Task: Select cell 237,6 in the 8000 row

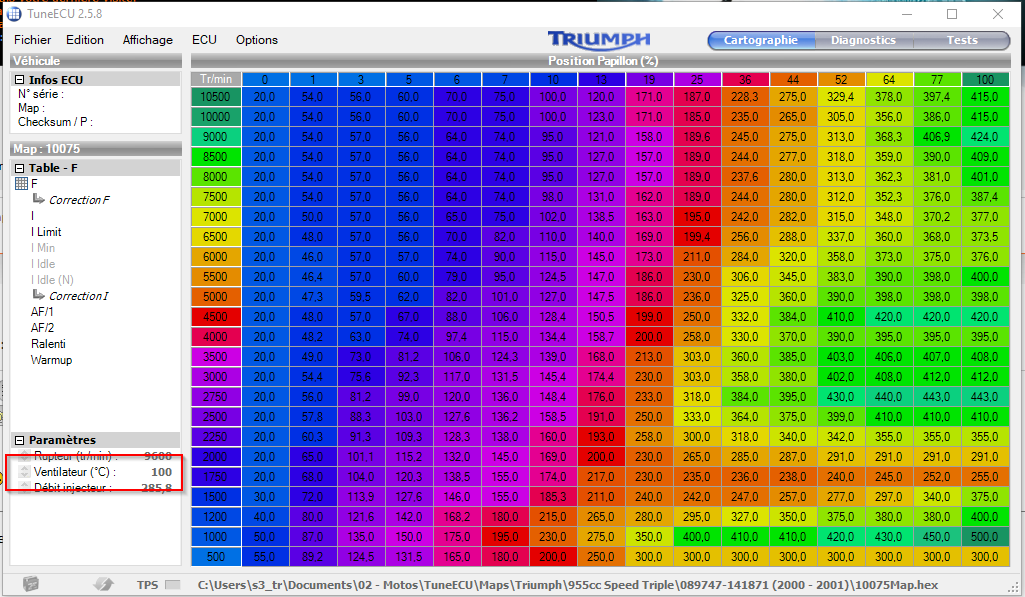Action: pos(745,177)
